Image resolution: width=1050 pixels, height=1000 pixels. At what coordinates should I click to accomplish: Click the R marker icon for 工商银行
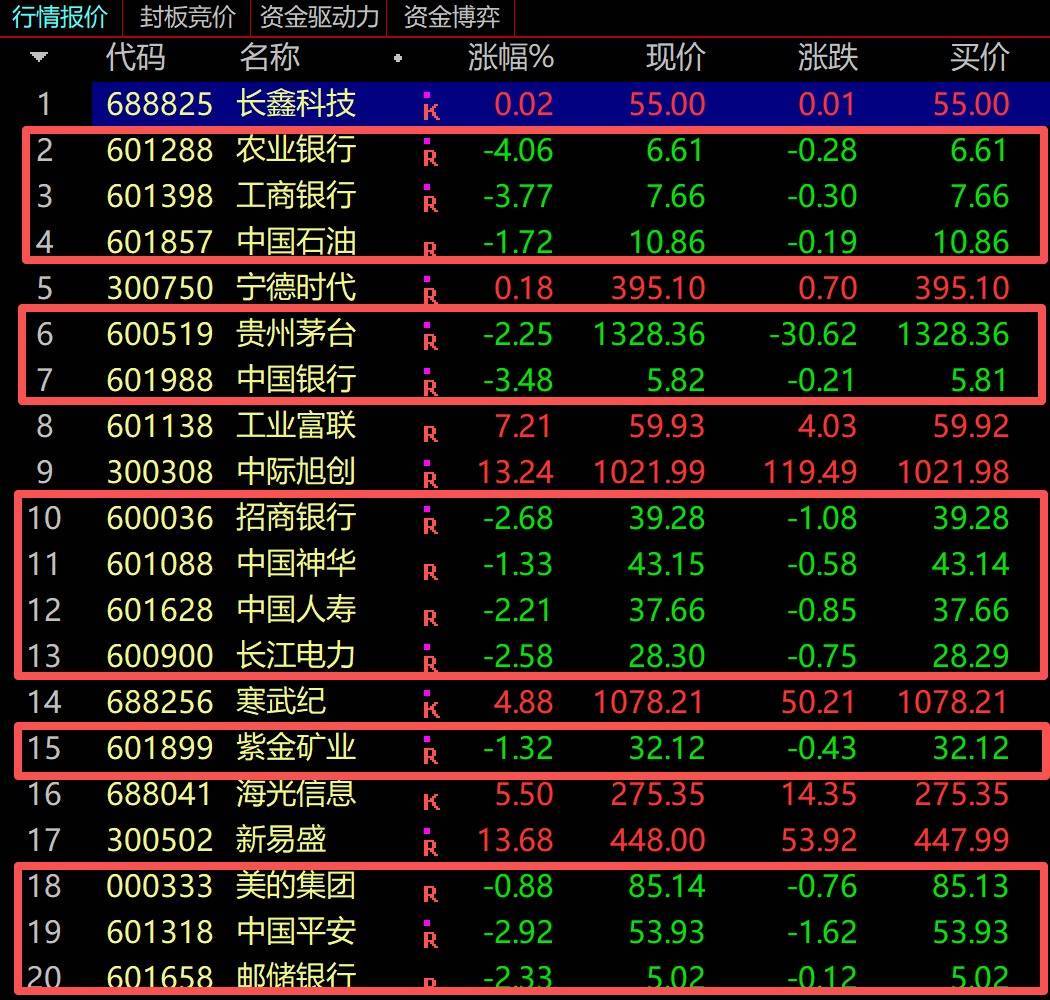pos(430,199)
